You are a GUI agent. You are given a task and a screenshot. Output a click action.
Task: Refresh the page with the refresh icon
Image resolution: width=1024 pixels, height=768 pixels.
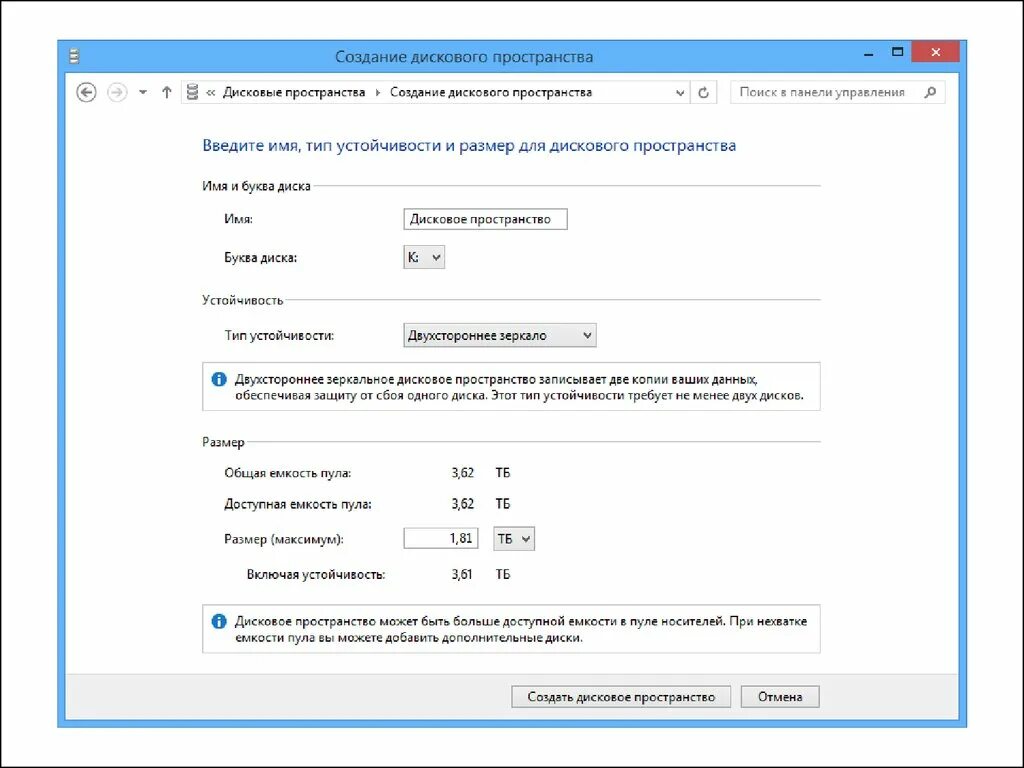[703, 93]
